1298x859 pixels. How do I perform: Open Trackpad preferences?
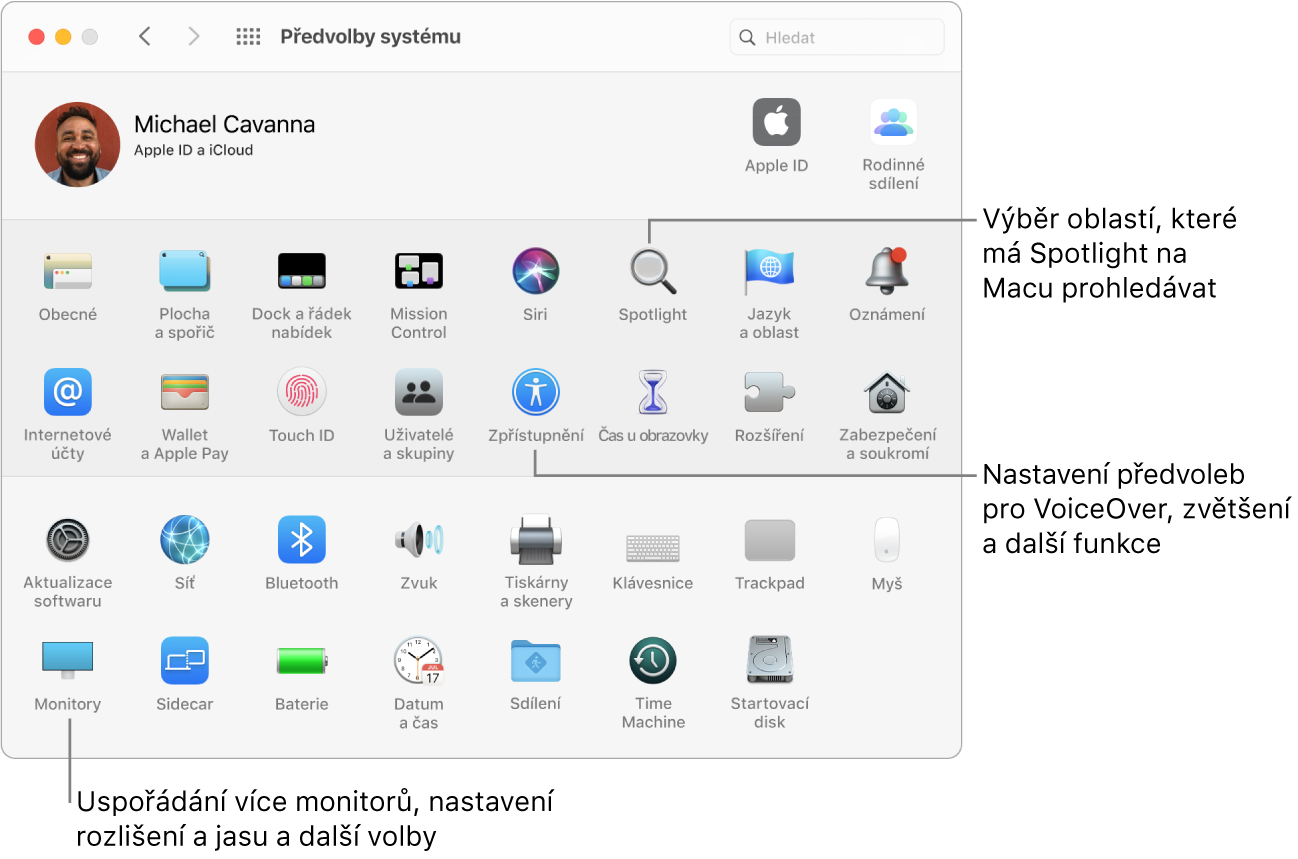point(769,540)
